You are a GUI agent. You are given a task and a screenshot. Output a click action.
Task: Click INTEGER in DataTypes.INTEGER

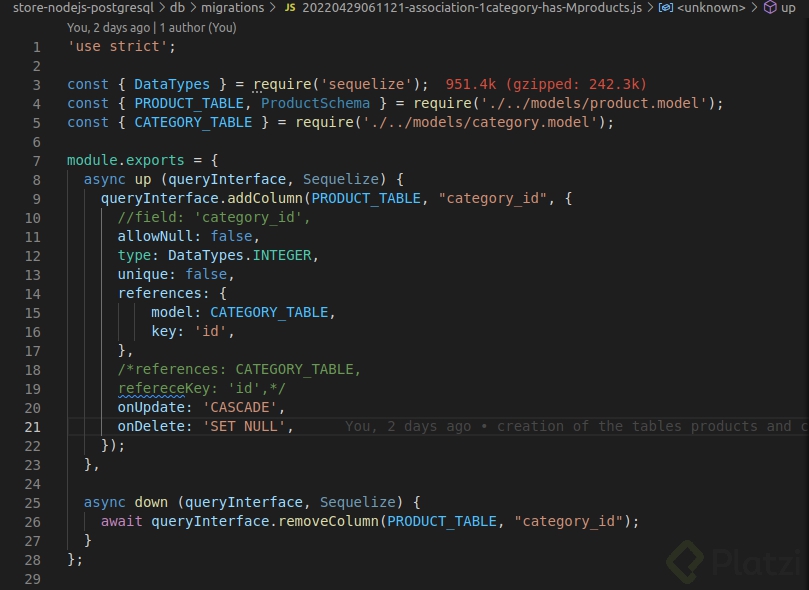coord(282,255)
